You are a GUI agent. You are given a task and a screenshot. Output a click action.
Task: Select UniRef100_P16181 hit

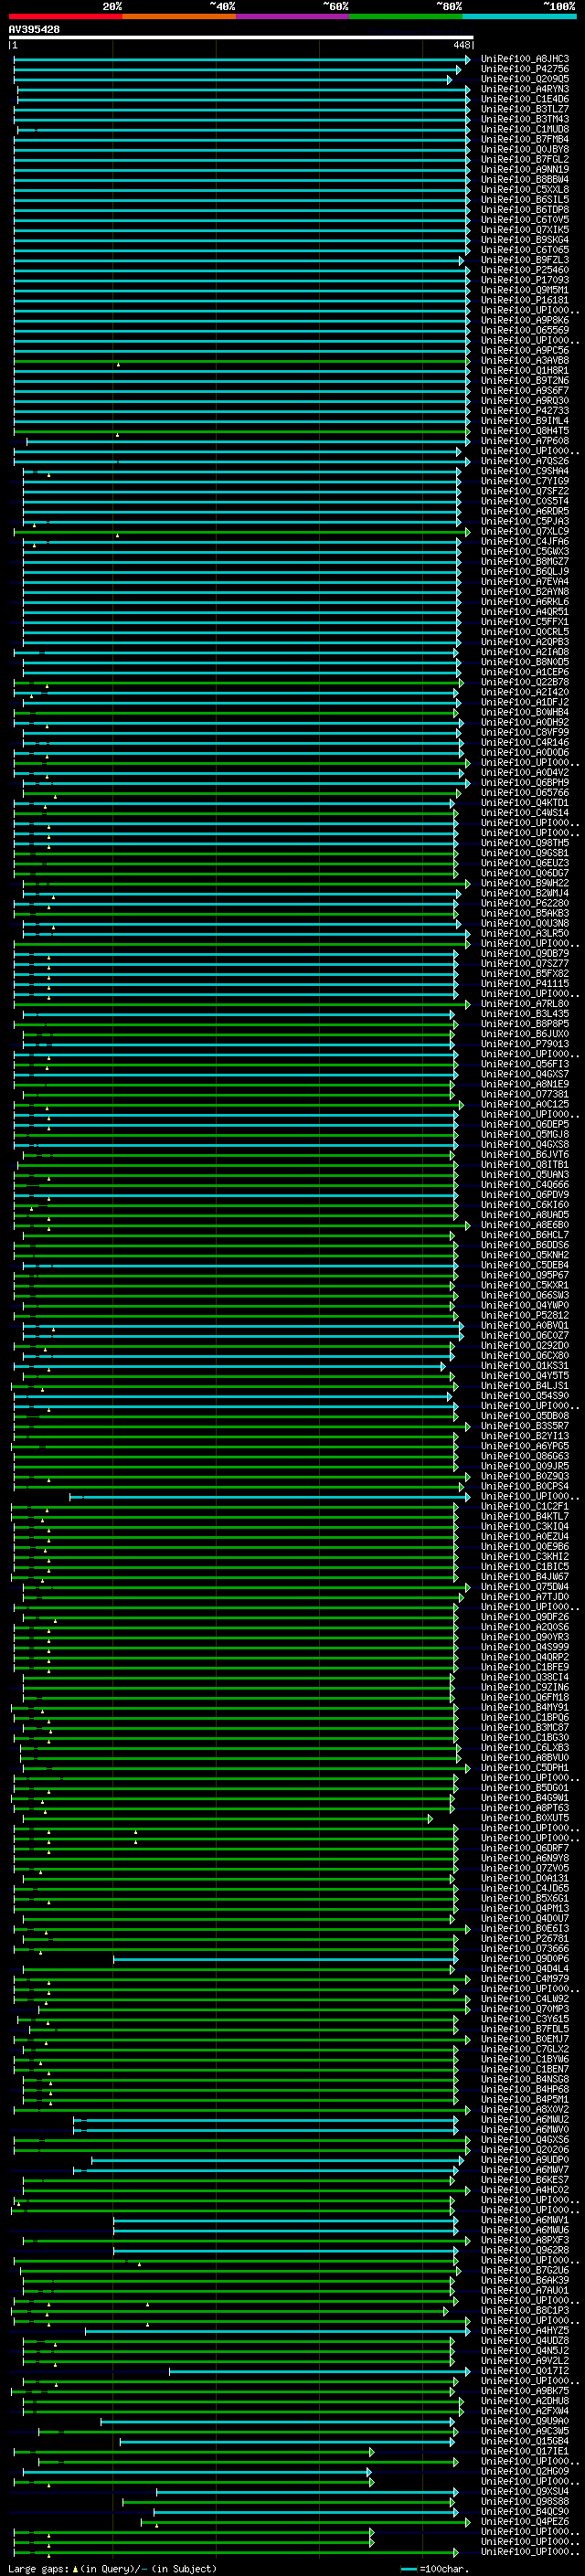tap(525, 300)
